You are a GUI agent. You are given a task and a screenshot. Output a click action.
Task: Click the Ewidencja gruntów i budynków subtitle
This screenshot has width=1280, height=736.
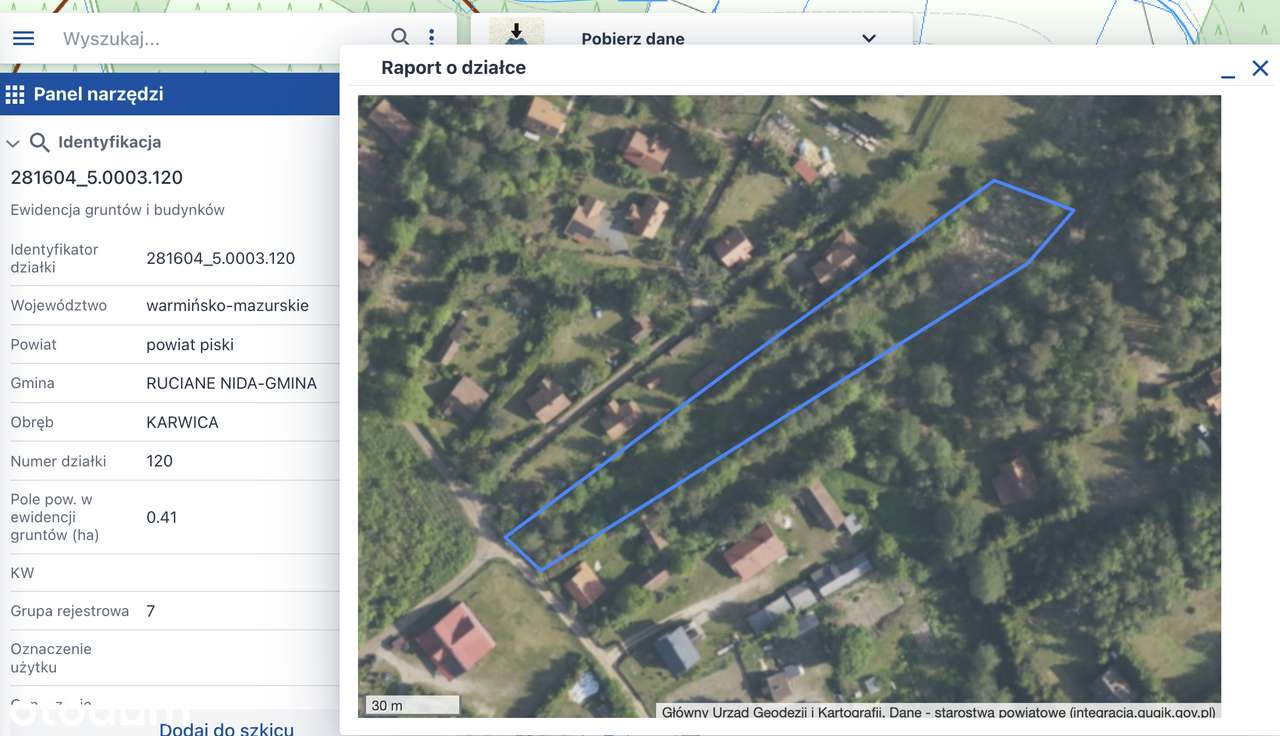coord(118,210)
